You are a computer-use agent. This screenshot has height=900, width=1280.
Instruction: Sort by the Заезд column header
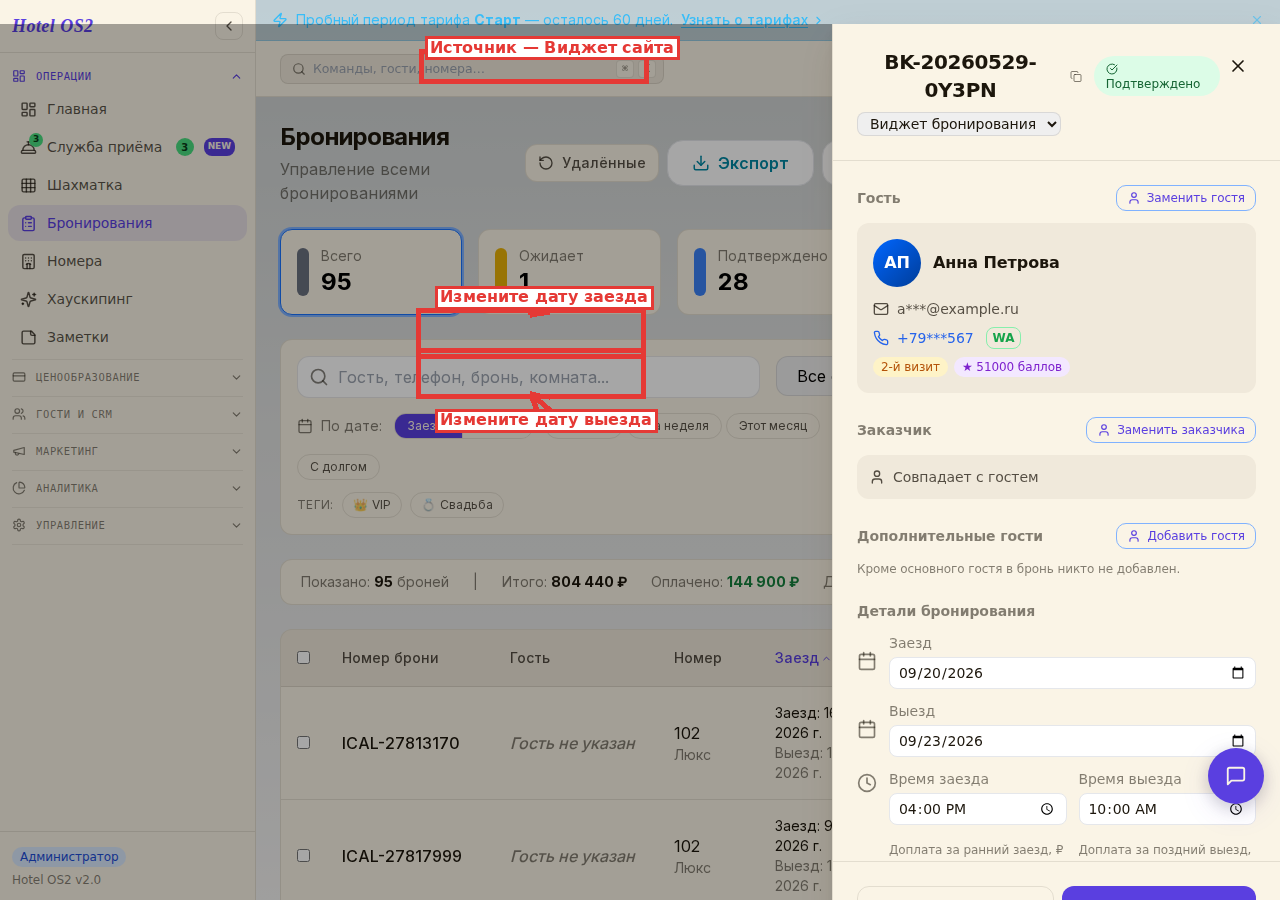[802, 658]
